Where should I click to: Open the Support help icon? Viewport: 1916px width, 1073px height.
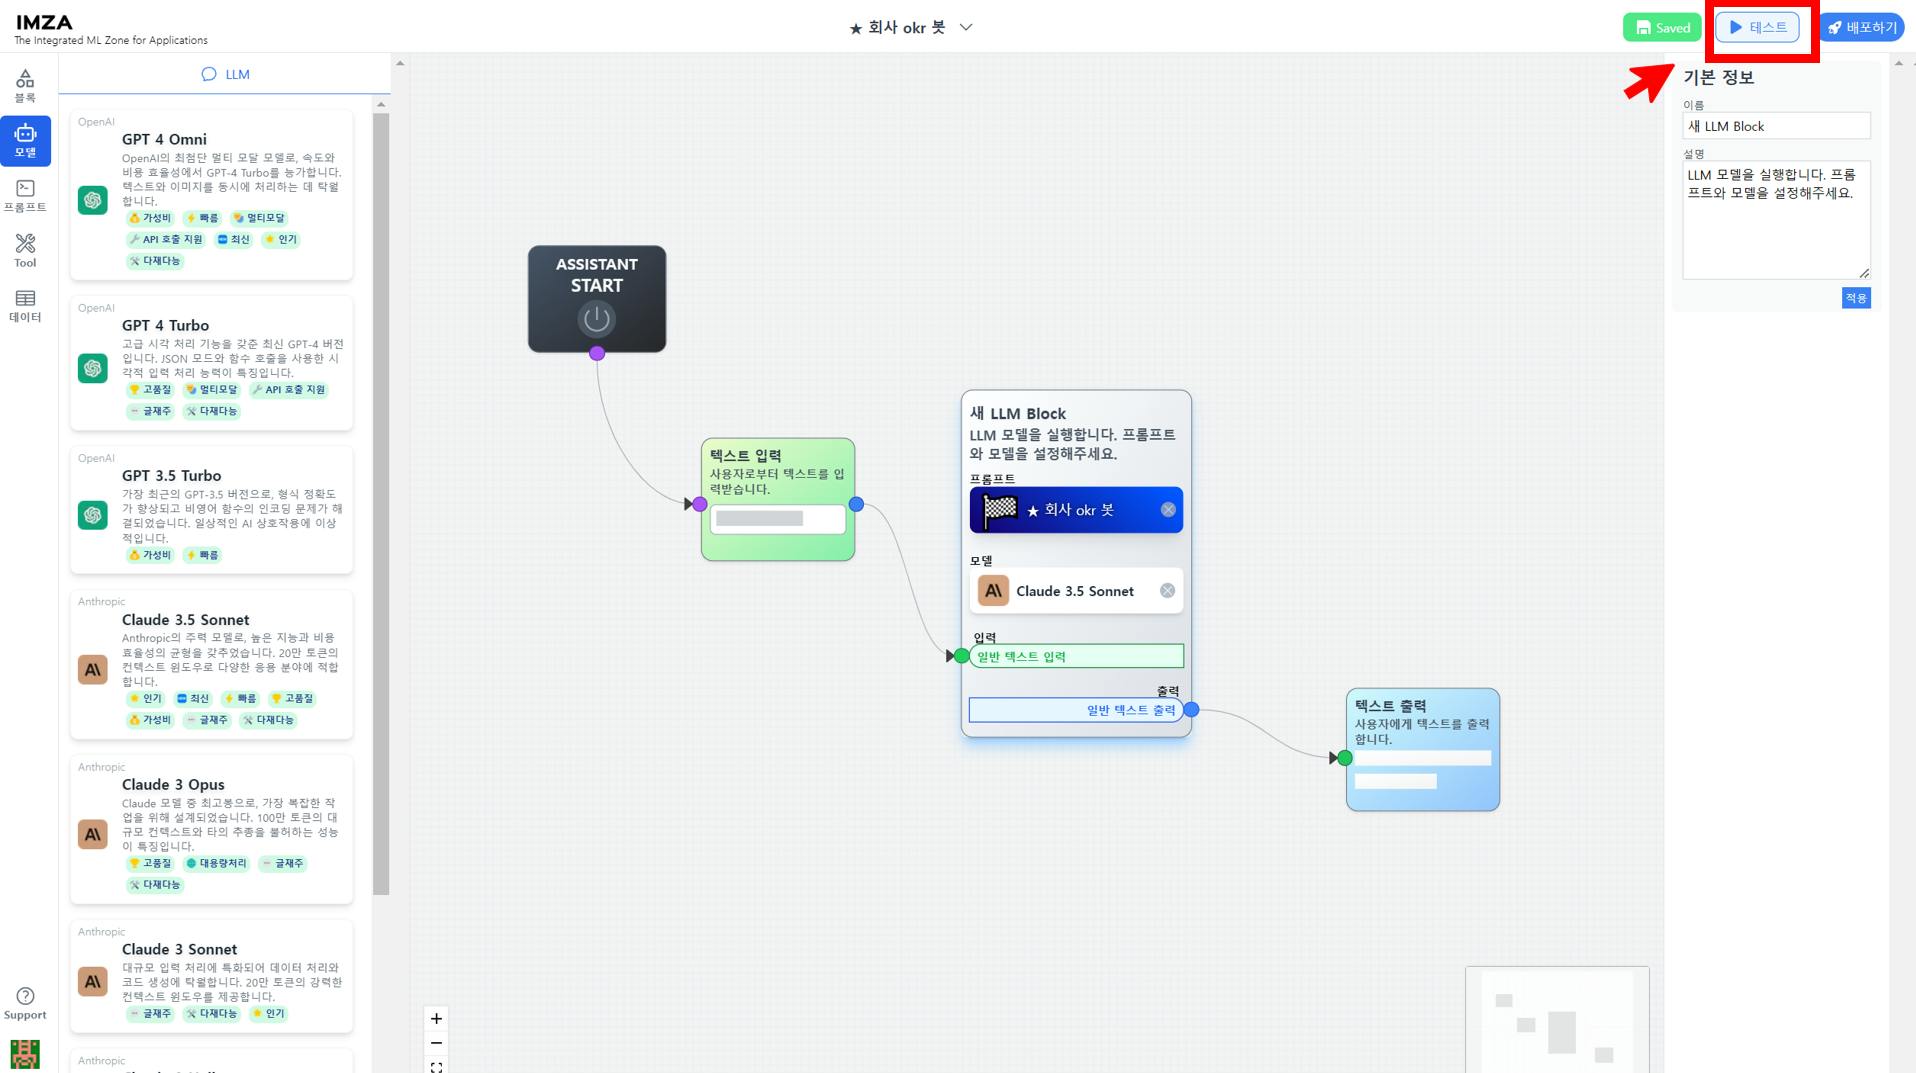[x=25, y=1004]
